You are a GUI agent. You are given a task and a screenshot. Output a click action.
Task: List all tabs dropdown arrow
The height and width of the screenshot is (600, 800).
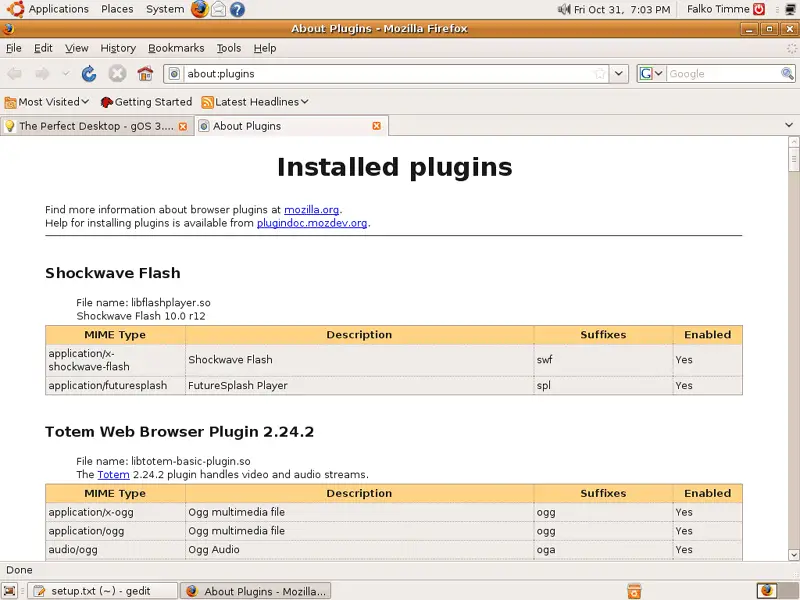tap(789, 125)
